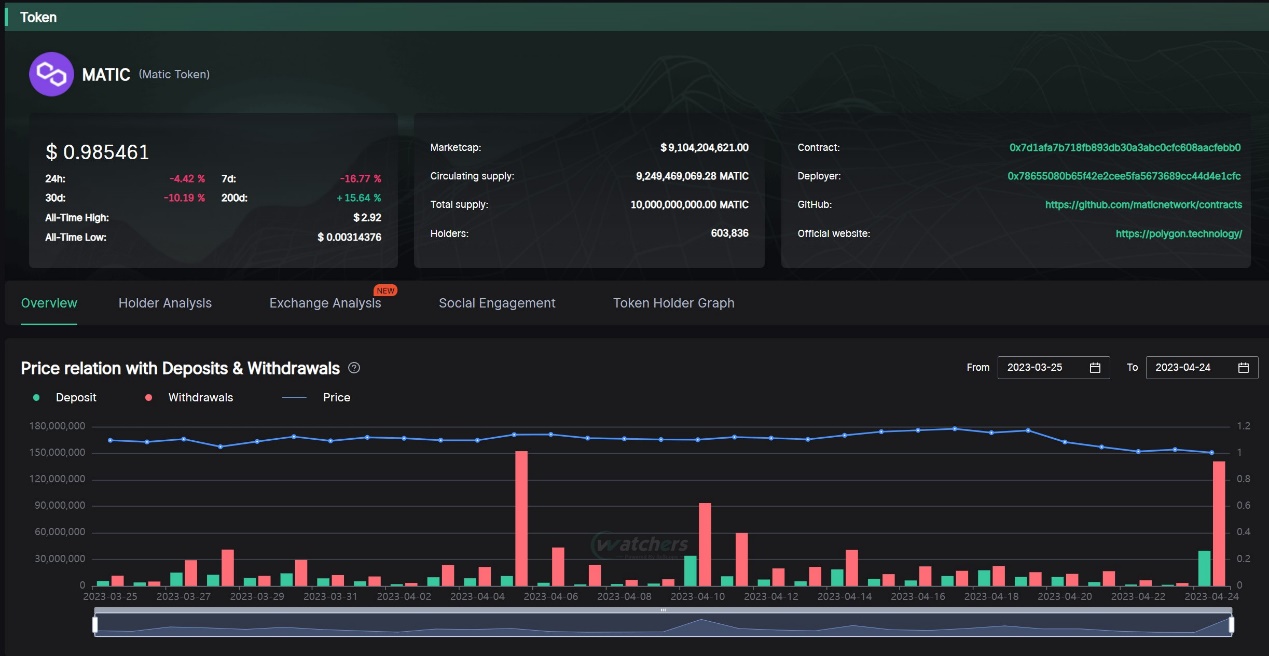This screenshot has width=1269, height=656.
Task: Open the Deployer address link
Action: pyautogui.click(x=1124, y=176)
